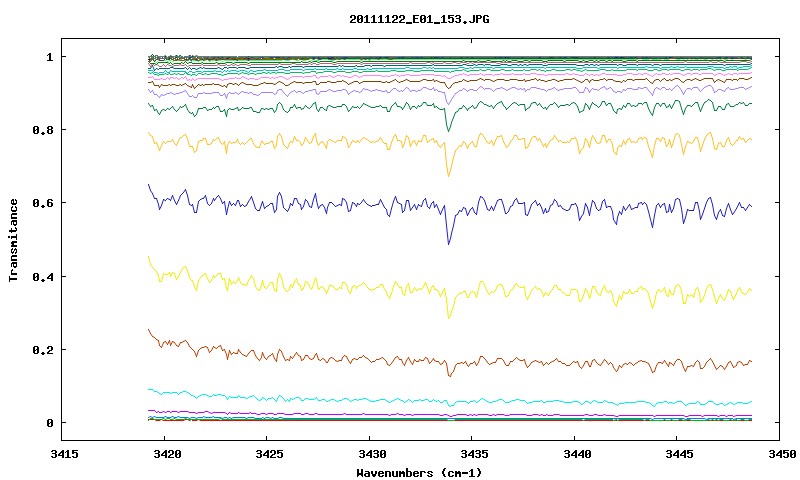Click the x-axis tick label 3425
The image size is (800, 480).
[x=269, y=454]
